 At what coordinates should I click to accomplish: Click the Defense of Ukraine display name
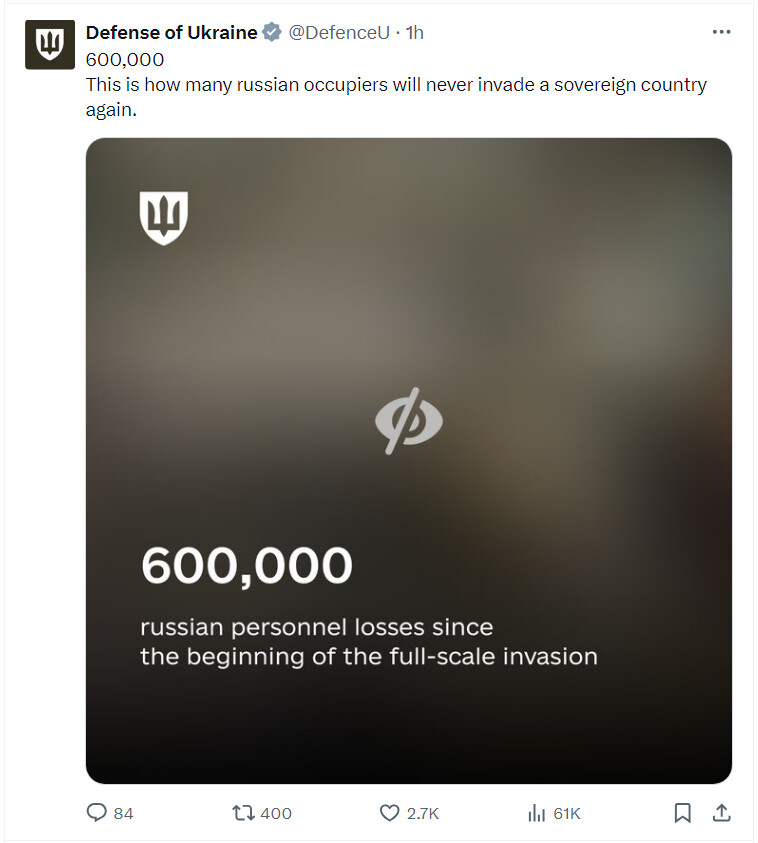pos(171,32)
